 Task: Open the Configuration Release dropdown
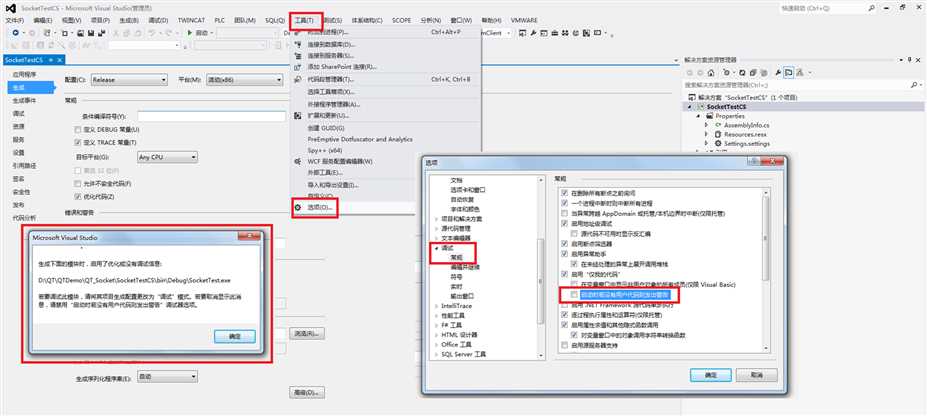(x=129, y=80)
